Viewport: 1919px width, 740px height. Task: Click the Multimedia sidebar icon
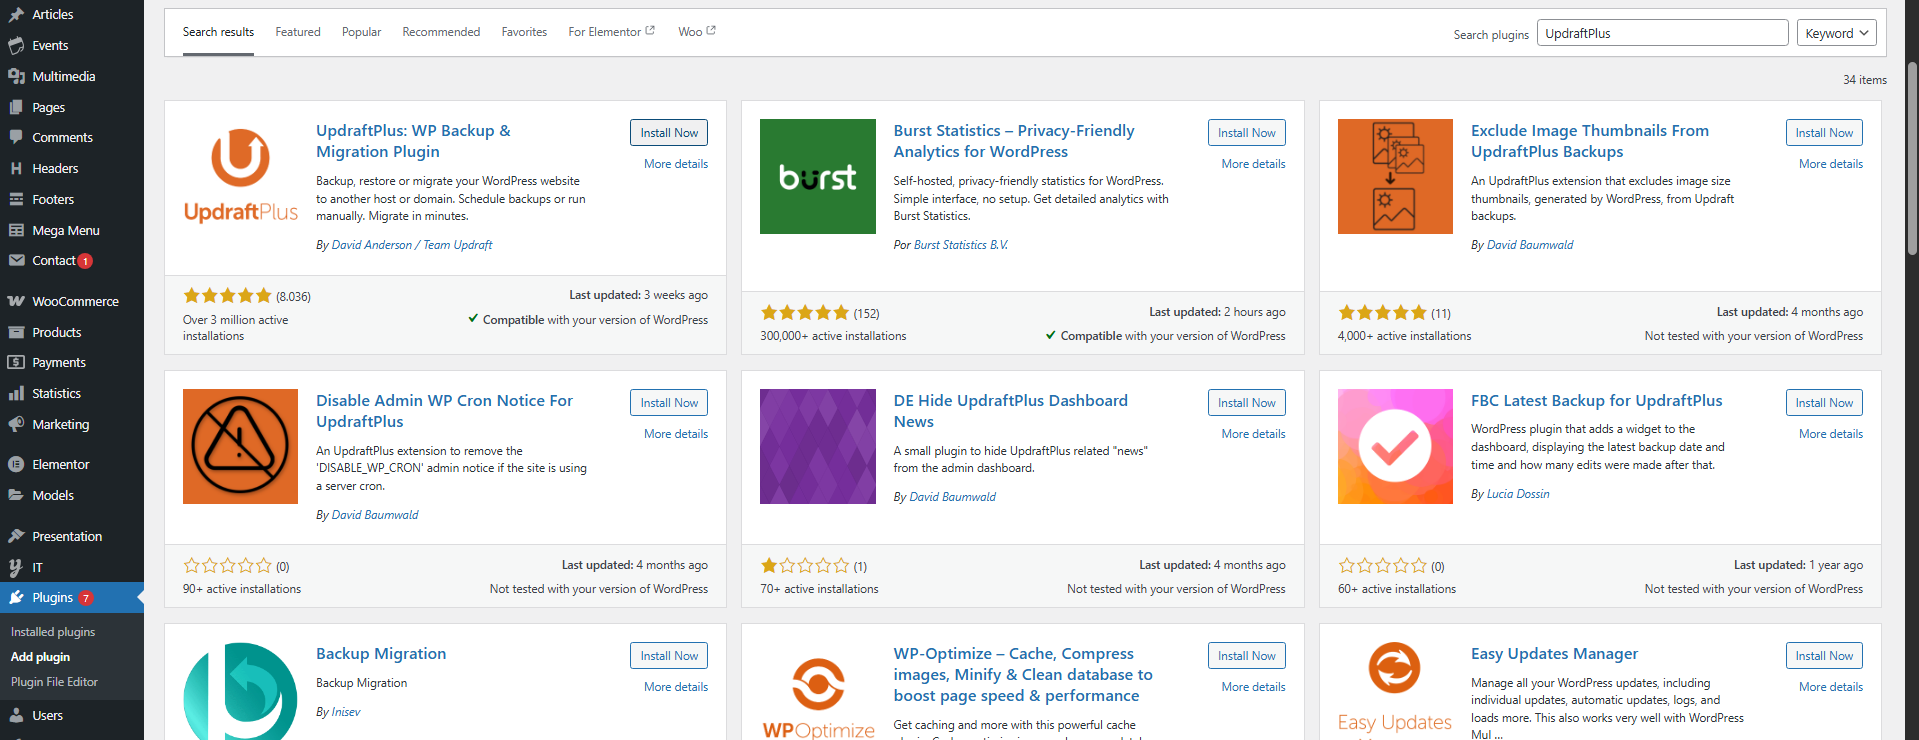[x=16, y=76]
